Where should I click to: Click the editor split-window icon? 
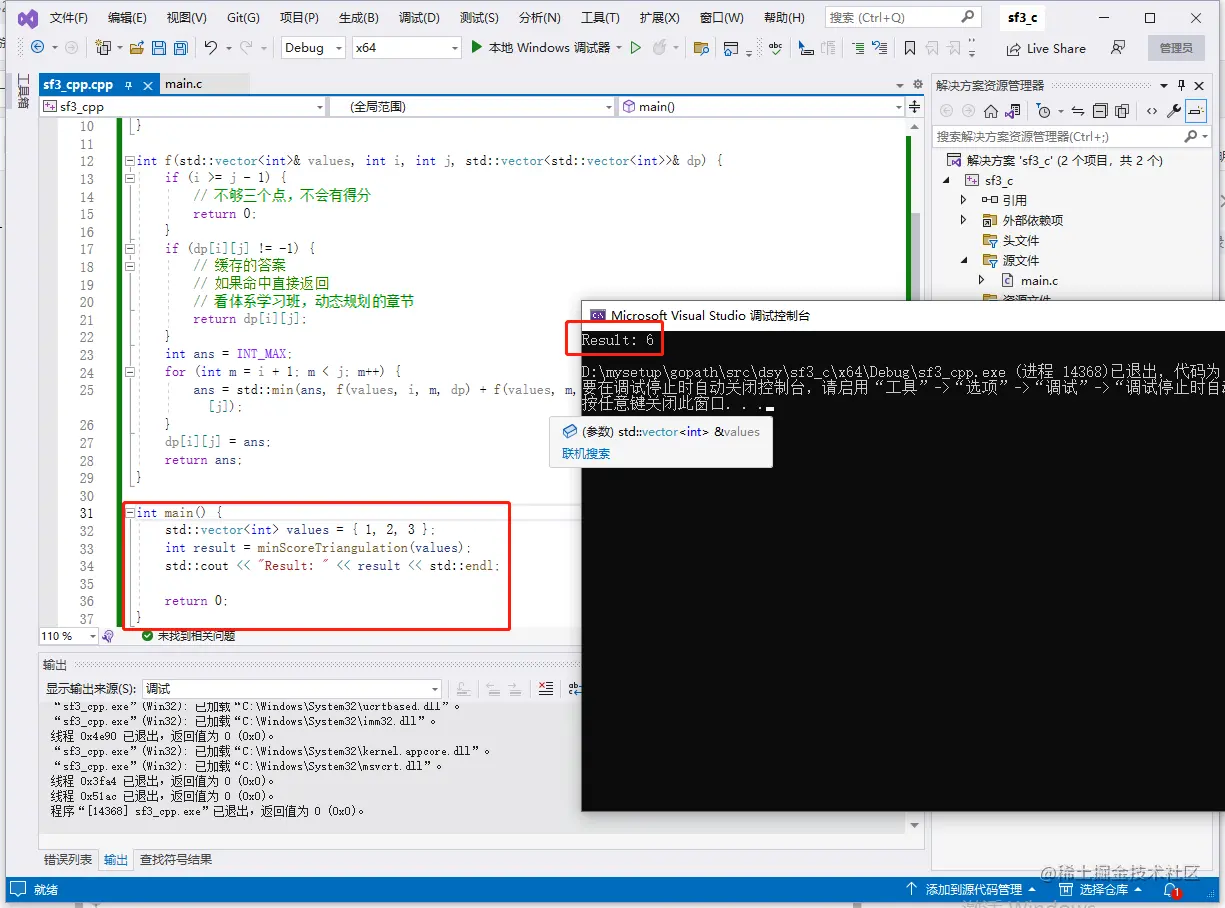(914, 107)
